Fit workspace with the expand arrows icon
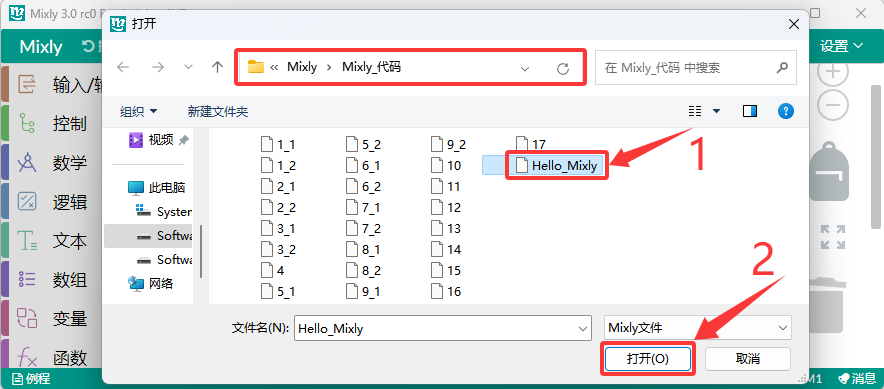 [x=833, y=237]
